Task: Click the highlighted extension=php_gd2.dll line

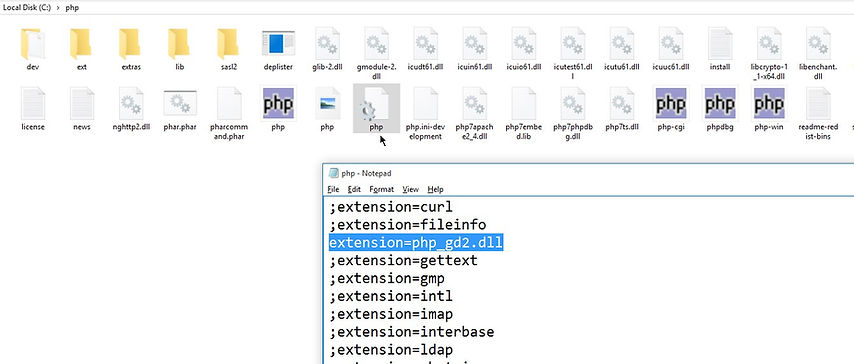Action: (x=416, y=242)
